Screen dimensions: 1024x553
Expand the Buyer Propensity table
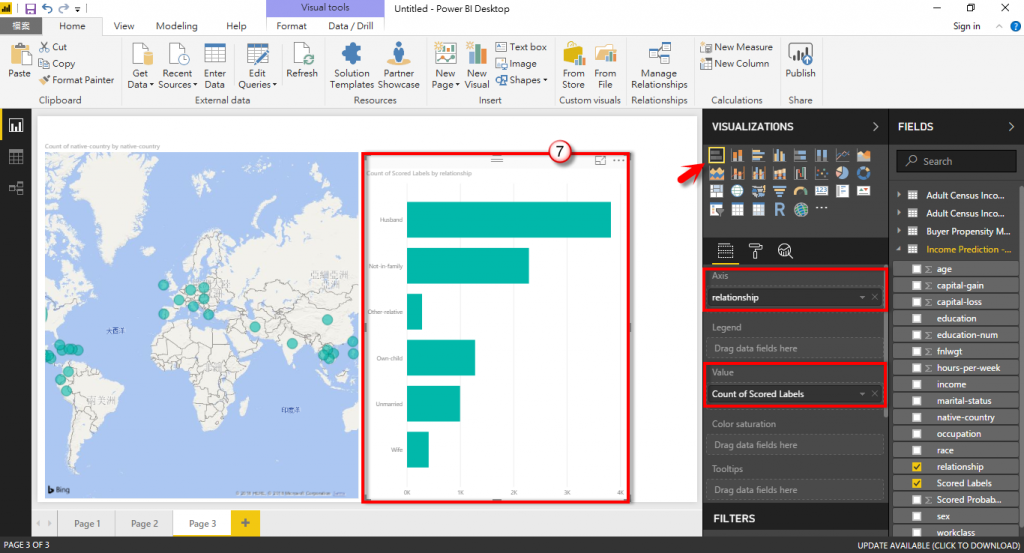coord(899,231)
